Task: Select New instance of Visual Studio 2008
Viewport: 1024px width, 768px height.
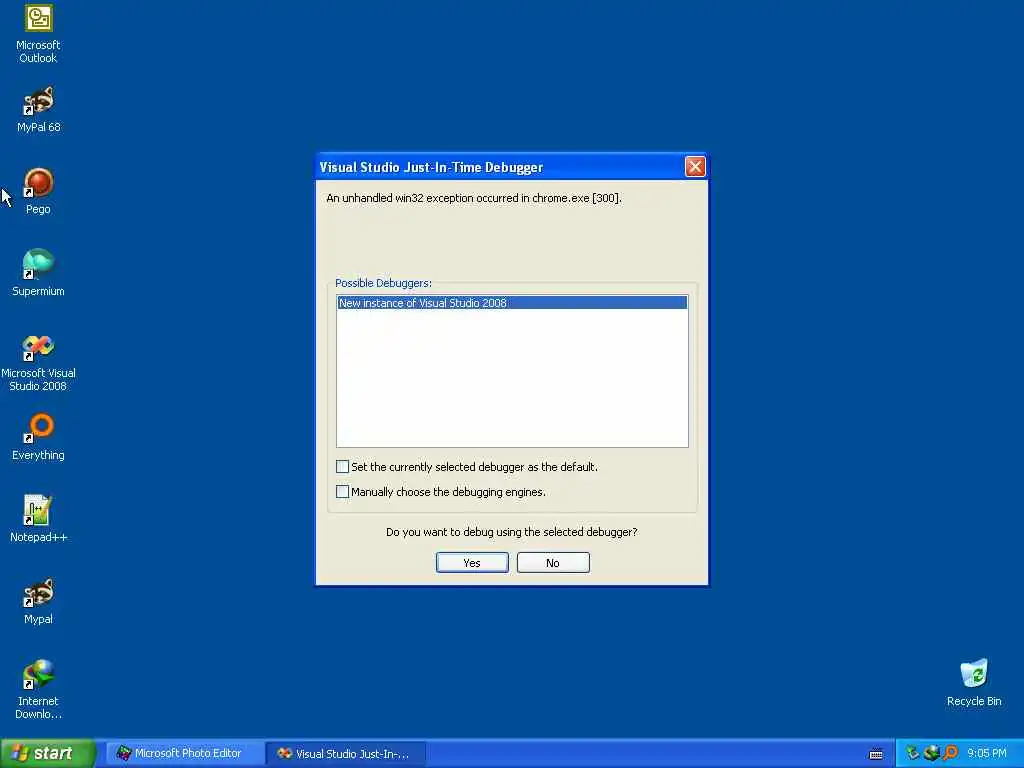Action: pos(512,302)
